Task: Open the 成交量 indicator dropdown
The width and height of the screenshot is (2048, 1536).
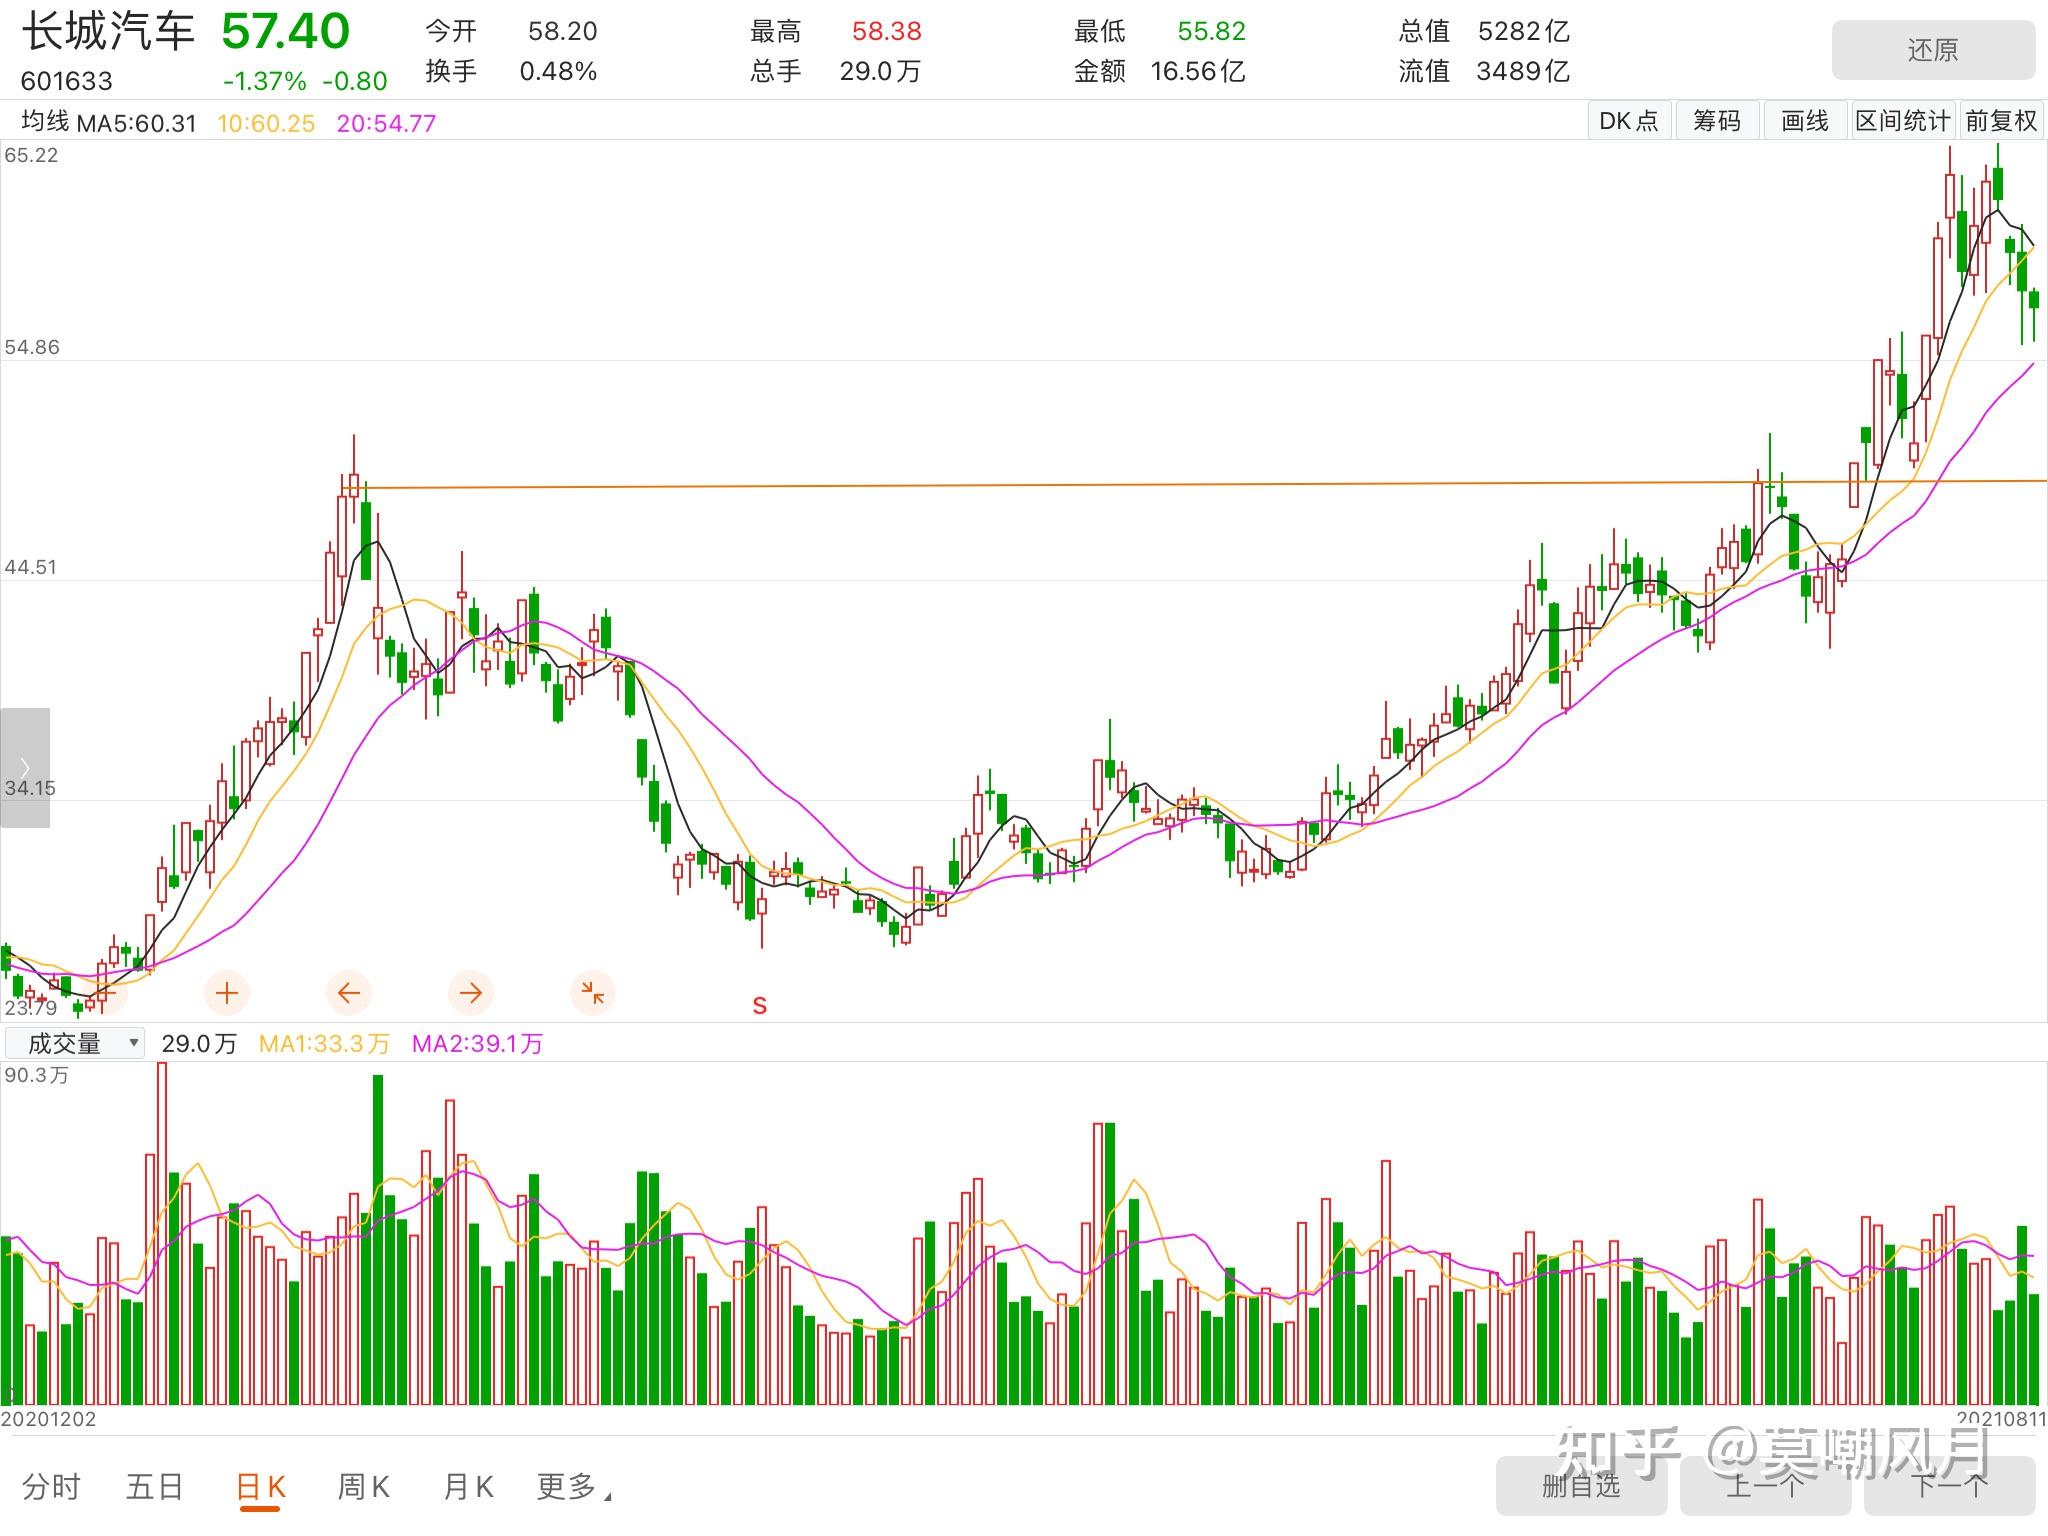Action: coord(75,1044)
